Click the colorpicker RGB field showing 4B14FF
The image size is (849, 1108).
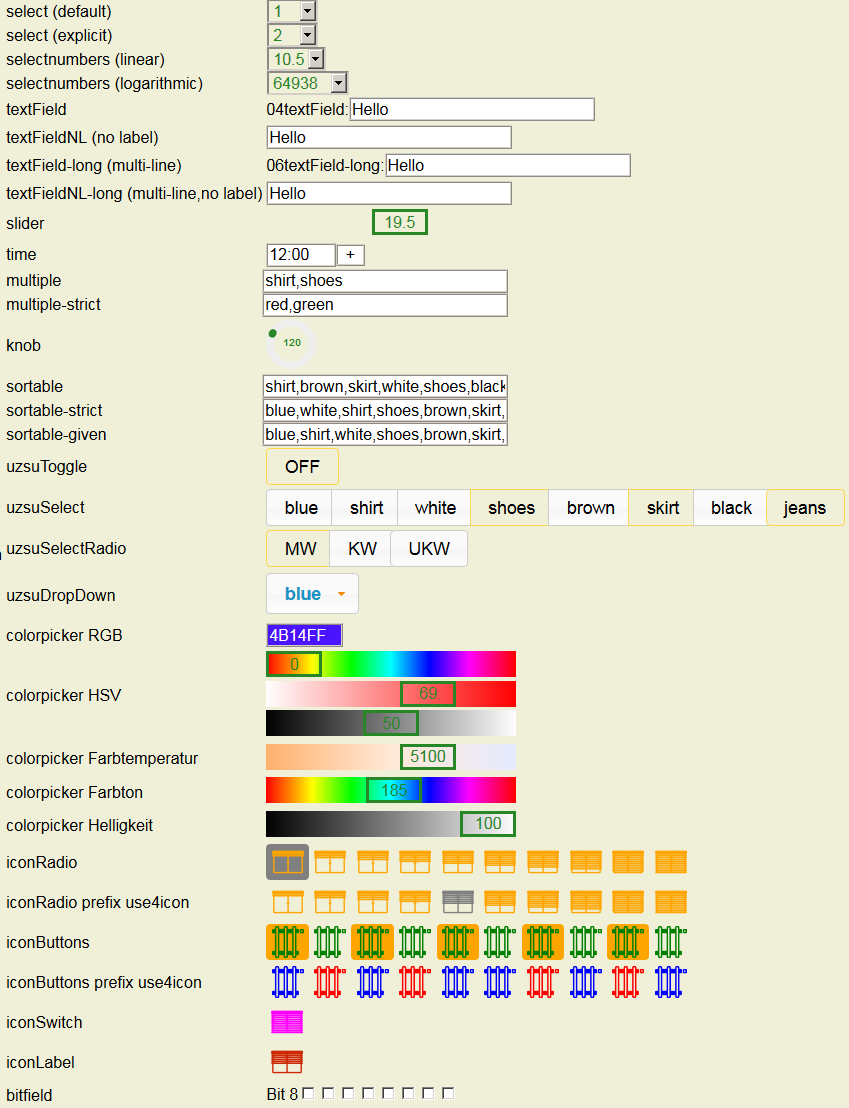304,636
